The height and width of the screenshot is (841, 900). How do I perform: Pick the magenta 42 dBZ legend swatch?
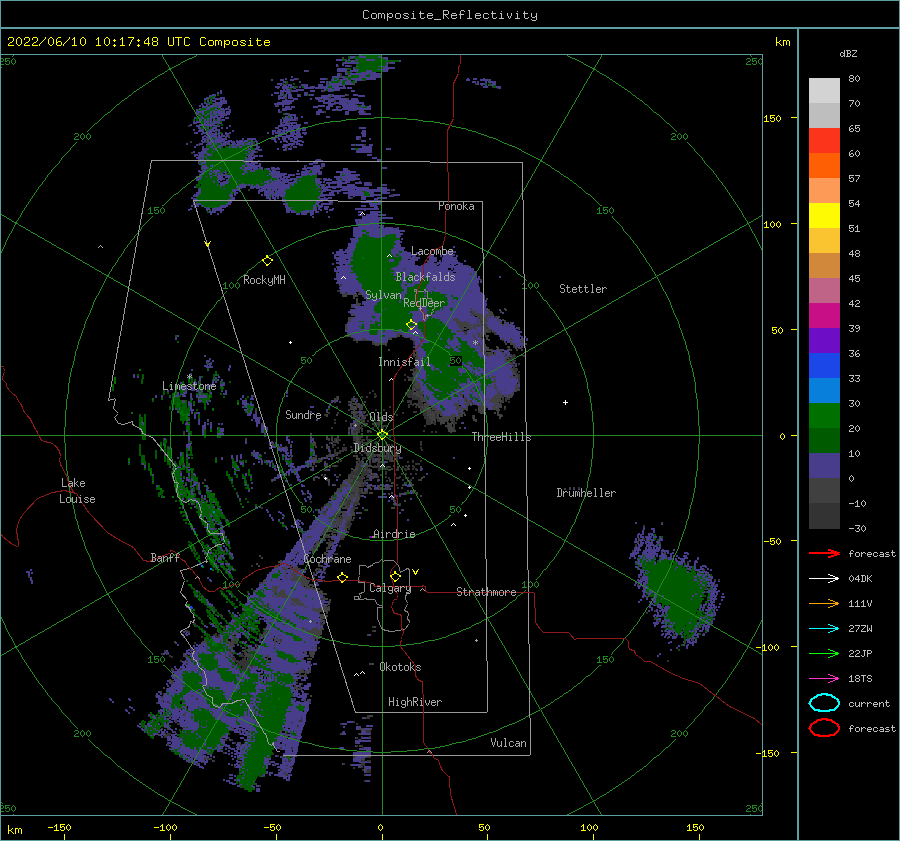tap(824, 316)
